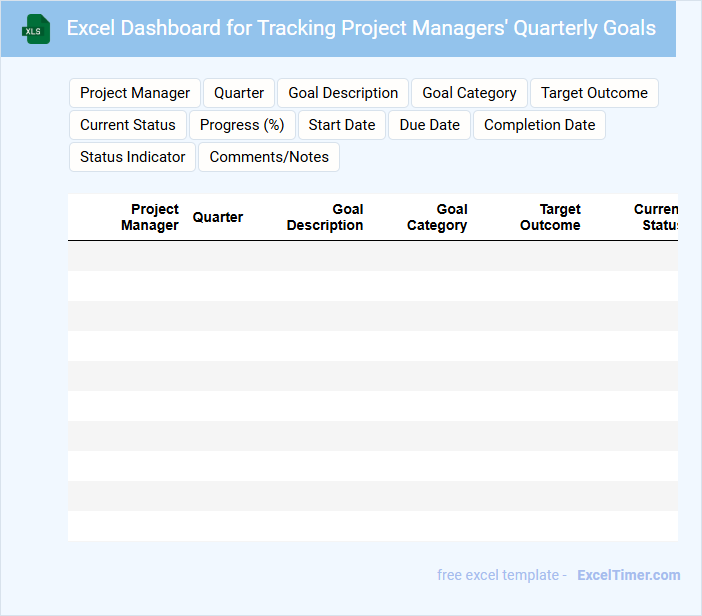
Task: Click the Goal Description tag
Action: 343,93
